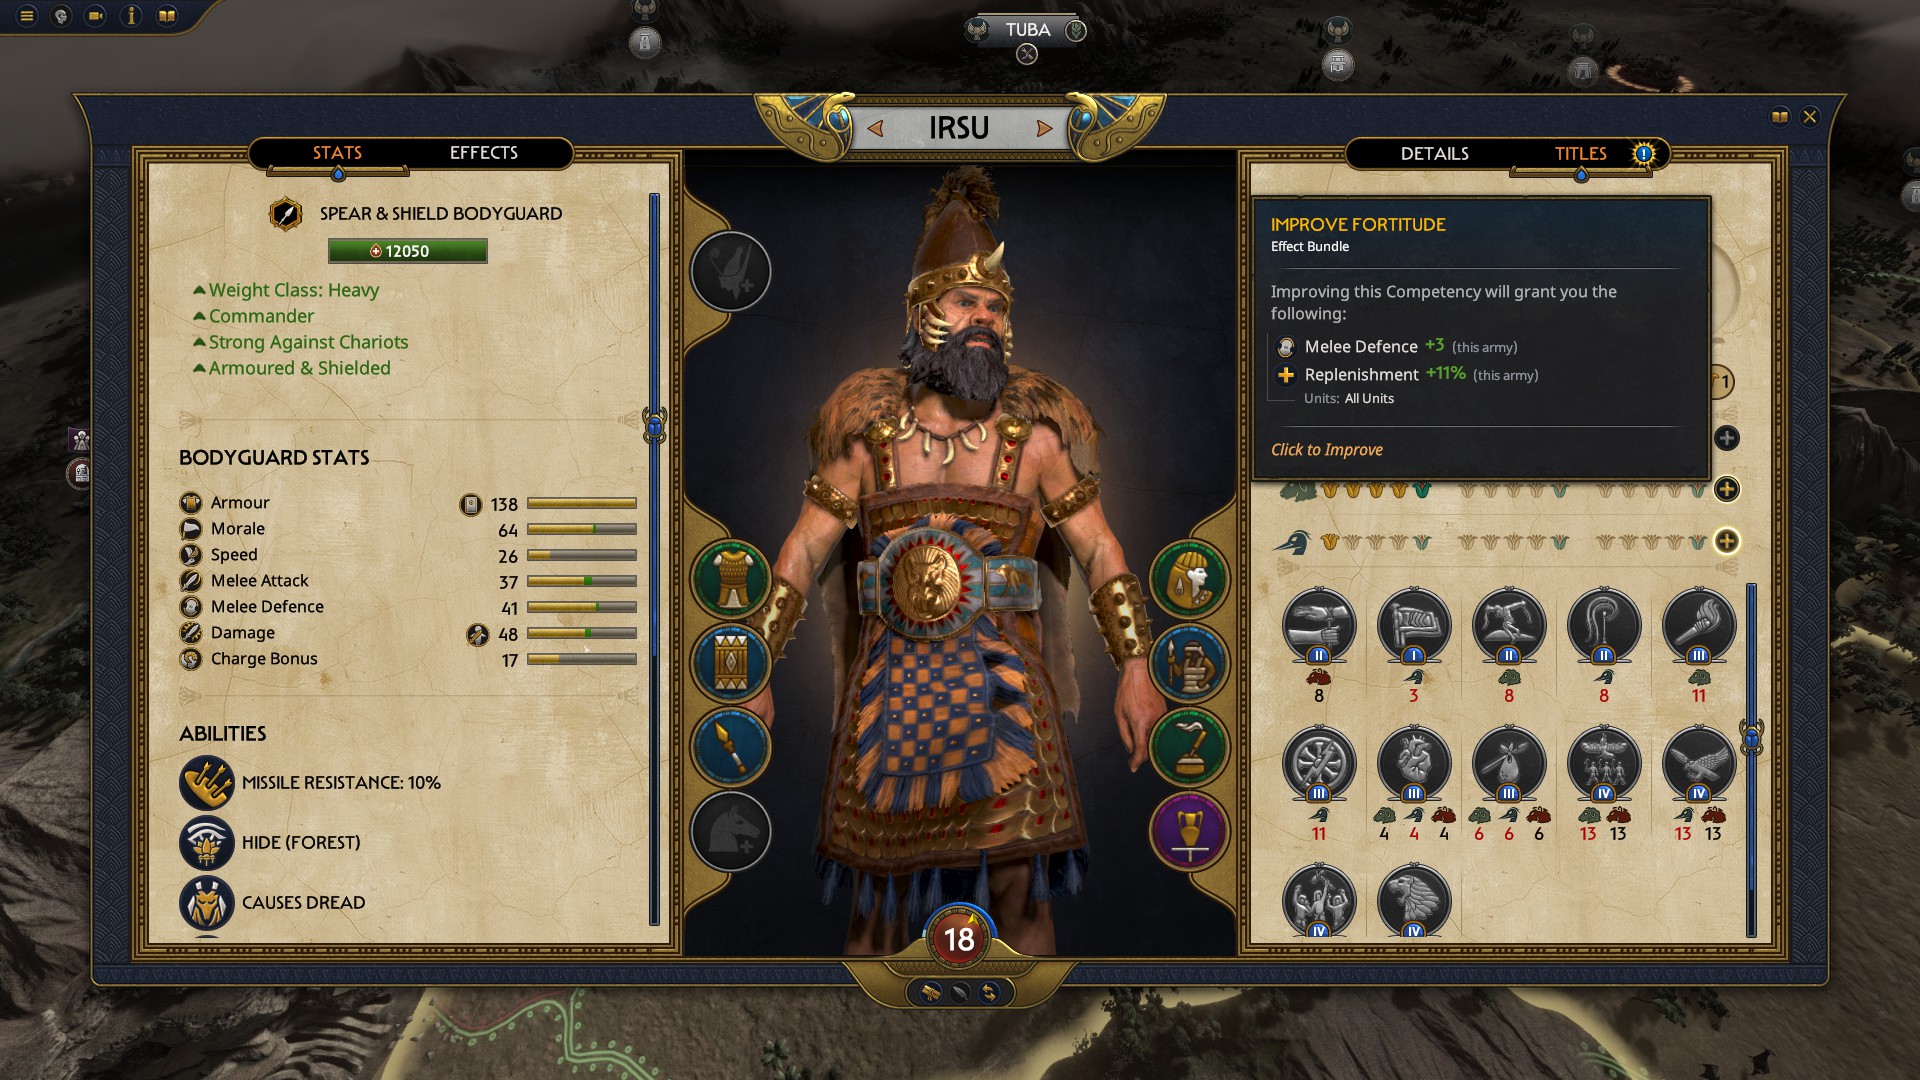Viewport: 1920px width, 1080px height.
Task: Select the lion head title icon
Action: [x=1414, y=902]
